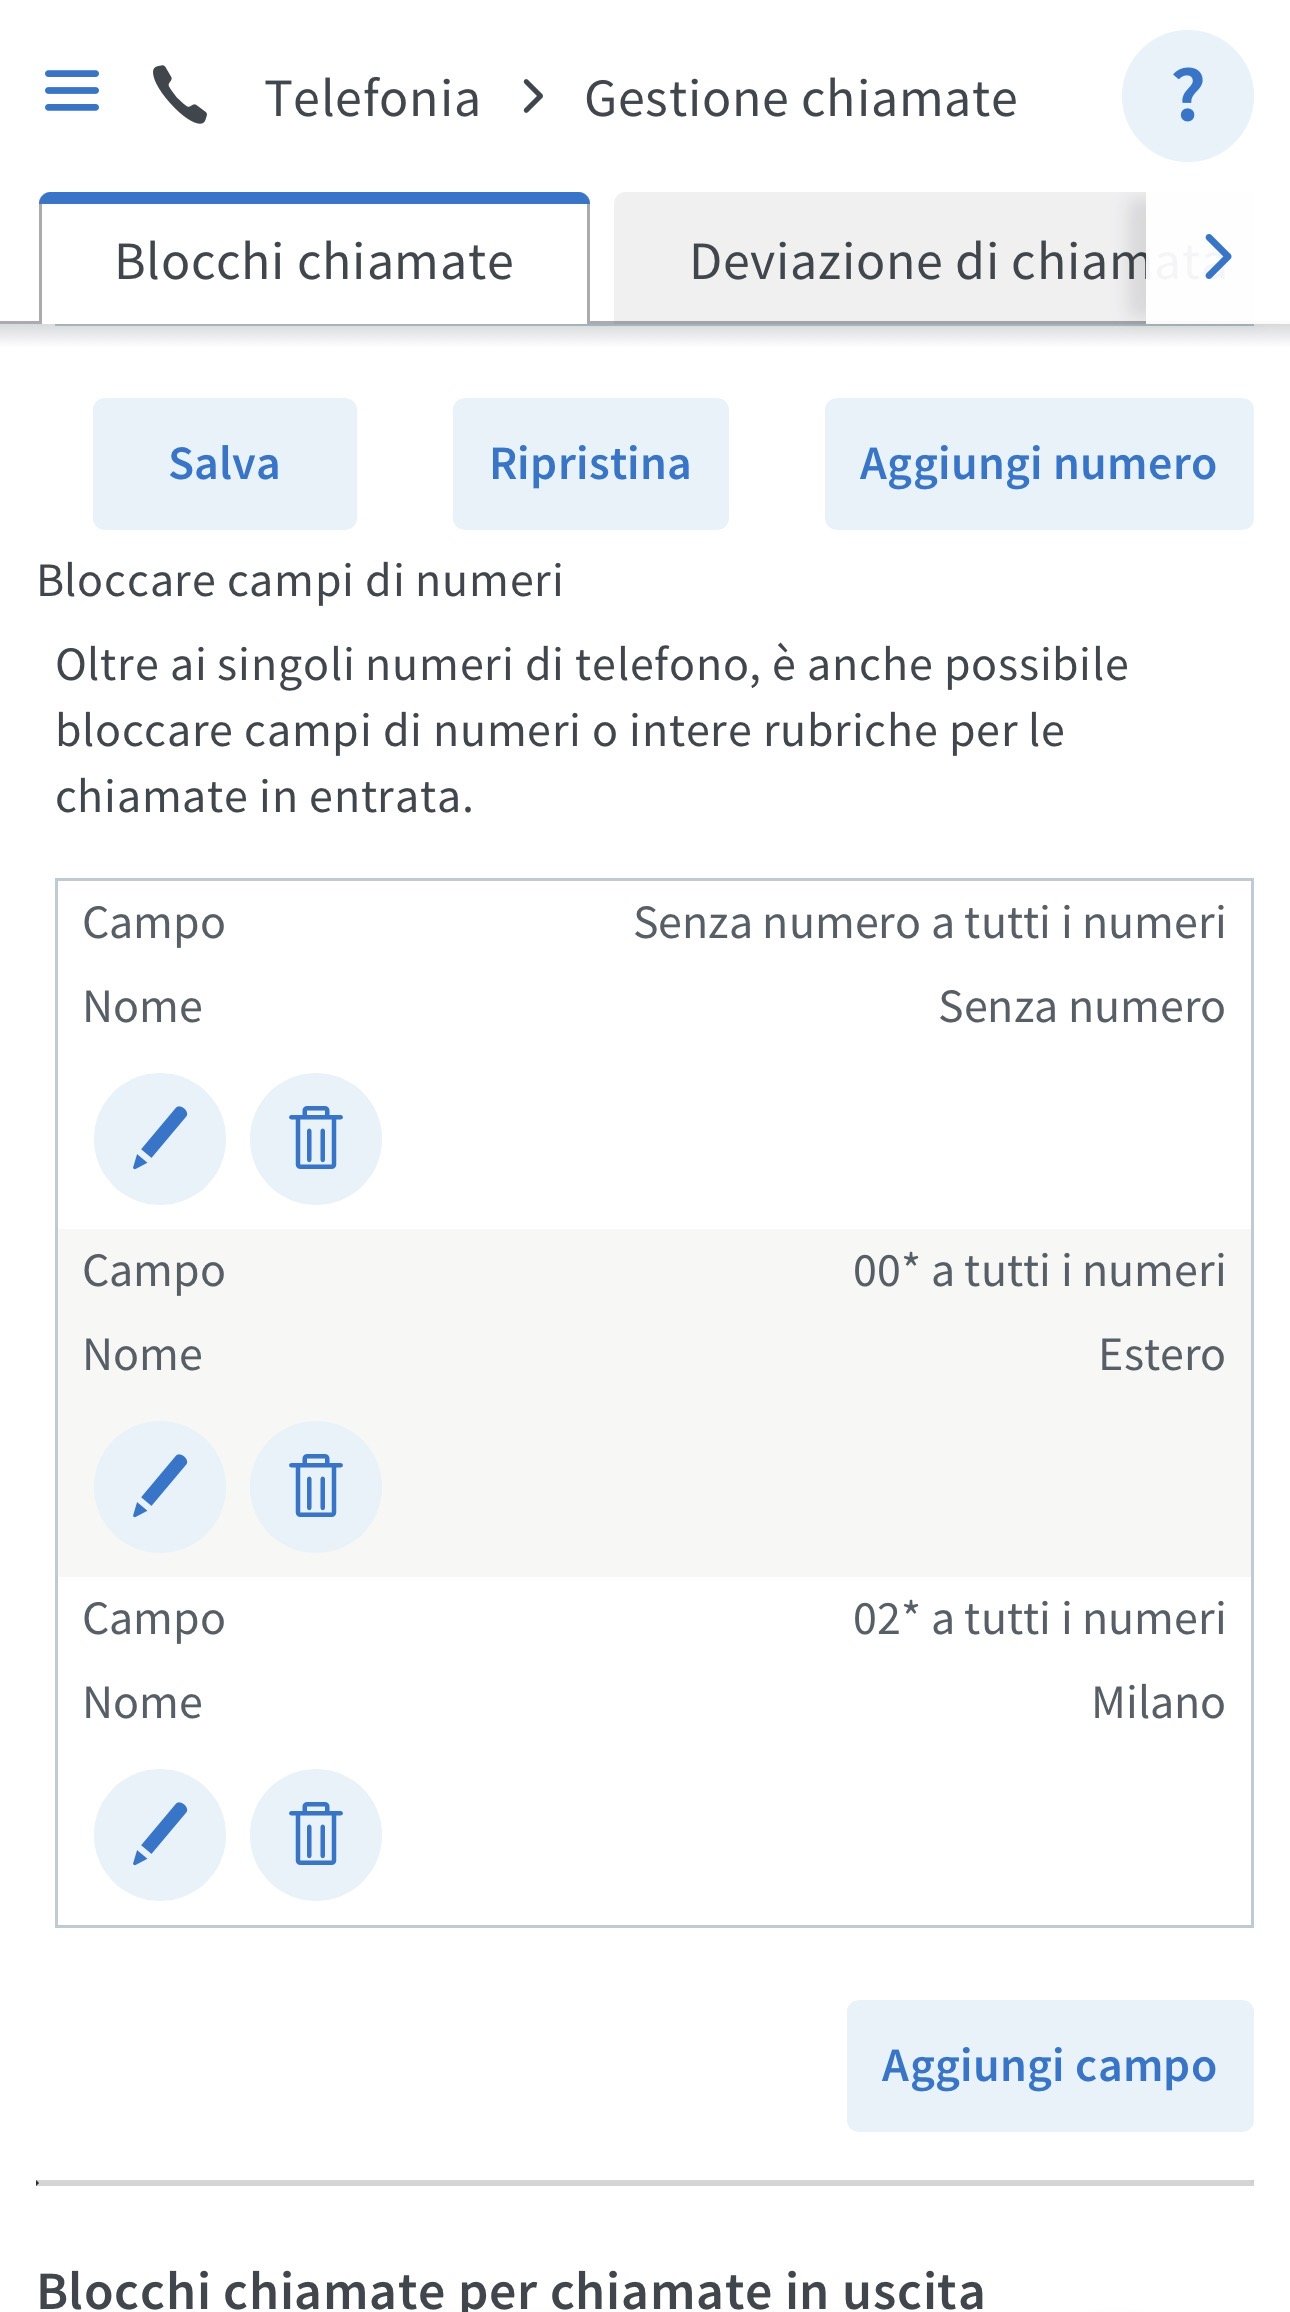The width and height of the screenshot is (1290, 2312).
Task: Edit the Milano block entry
Action: click(160, 1834)
